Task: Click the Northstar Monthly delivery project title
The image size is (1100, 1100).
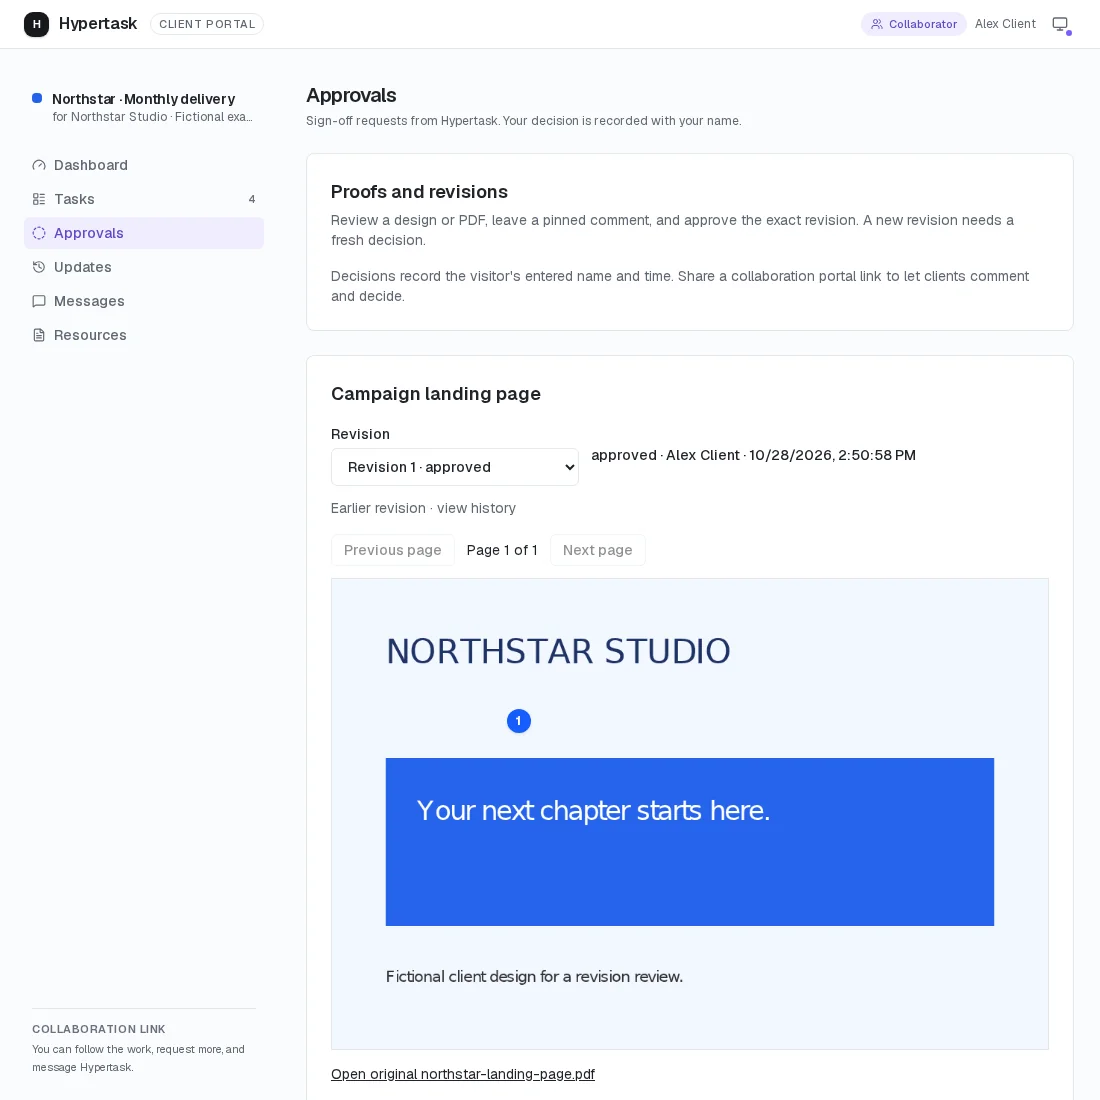Action: click(x=144, y=99)
